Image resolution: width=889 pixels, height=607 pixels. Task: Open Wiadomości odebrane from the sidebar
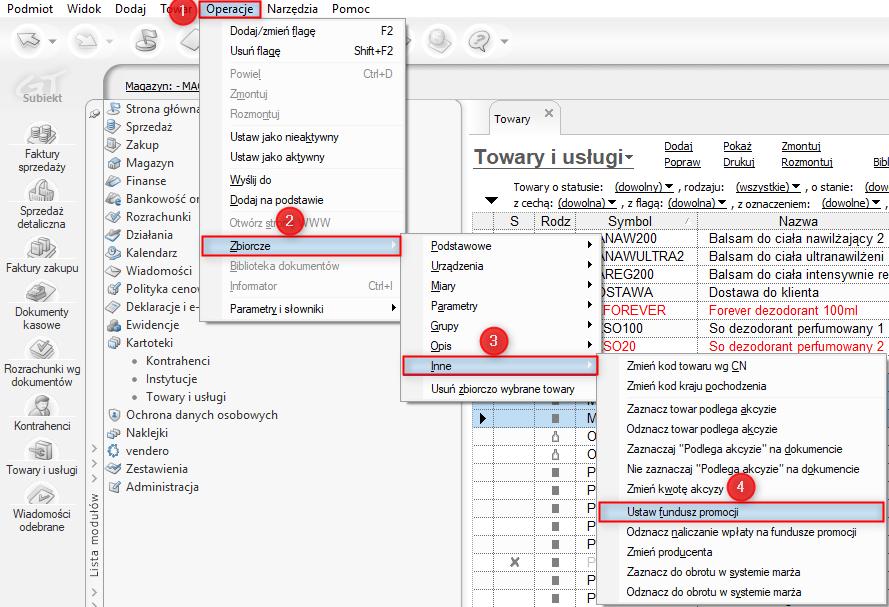[42, 495]
